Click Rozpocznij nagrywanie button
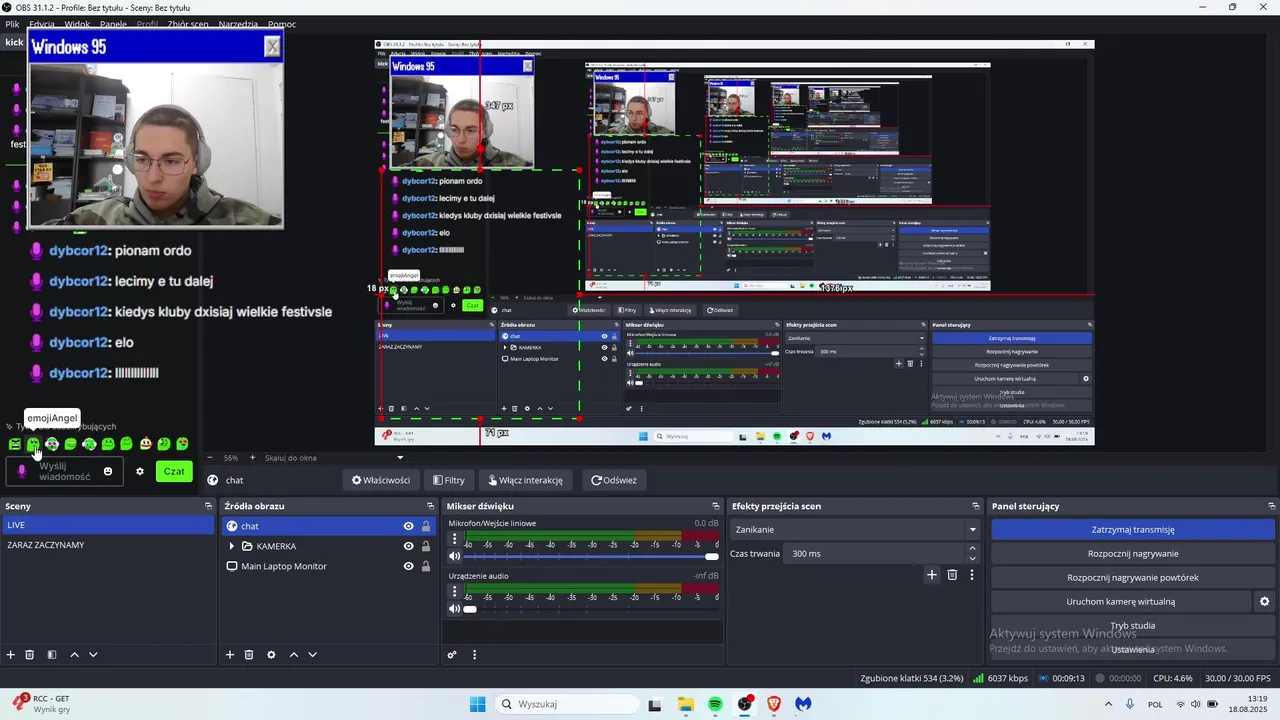Image resolution: width=1280 pixels, height=720 pixels. tap(1133, 554)
